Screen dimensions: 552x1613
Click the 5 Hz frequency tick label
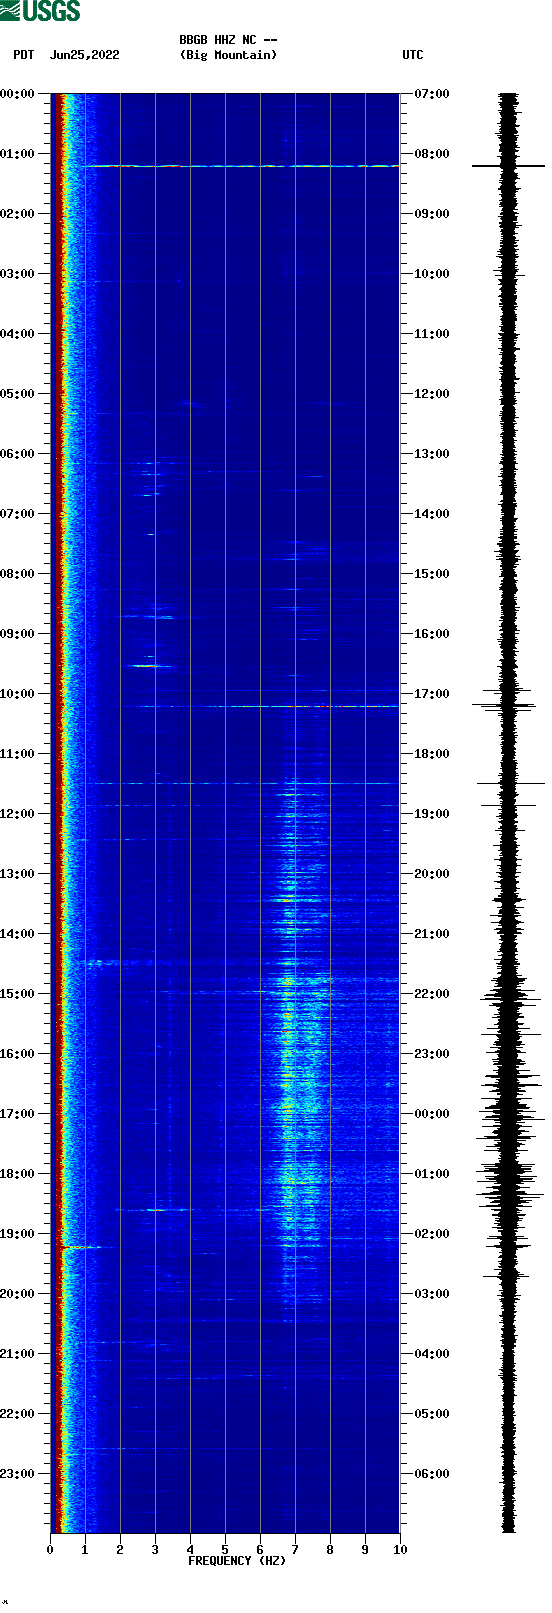coord(225,1550)
